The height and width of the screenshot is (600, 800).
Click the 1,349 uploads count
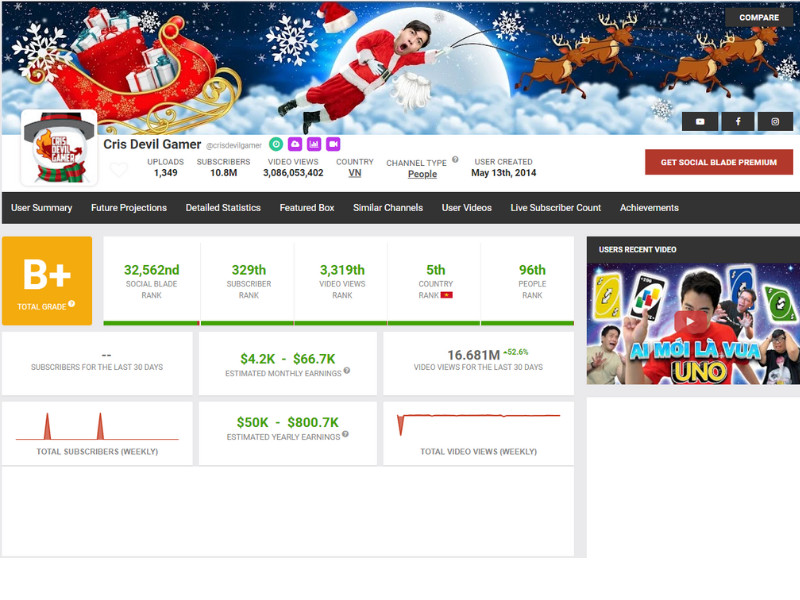pyautogui.click(x=165, y=173)
